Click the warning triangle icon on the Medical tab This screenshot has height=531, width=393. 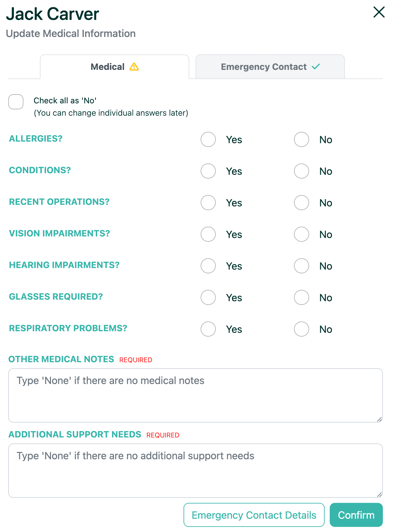pyautogui.click(x=134, y=67)
